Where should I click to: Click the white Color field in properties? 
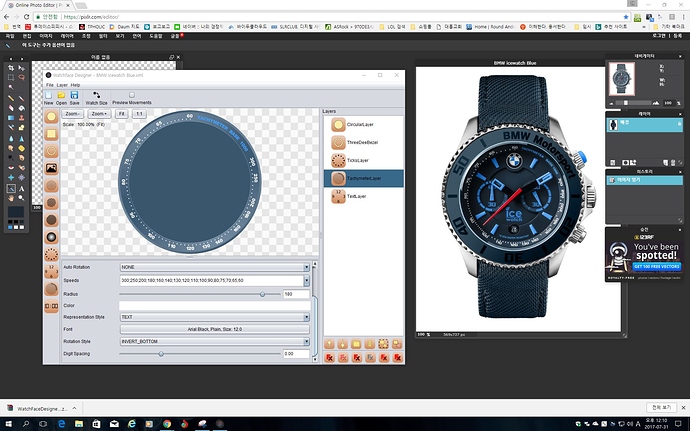pyautogui.click(x=215, y=306)
